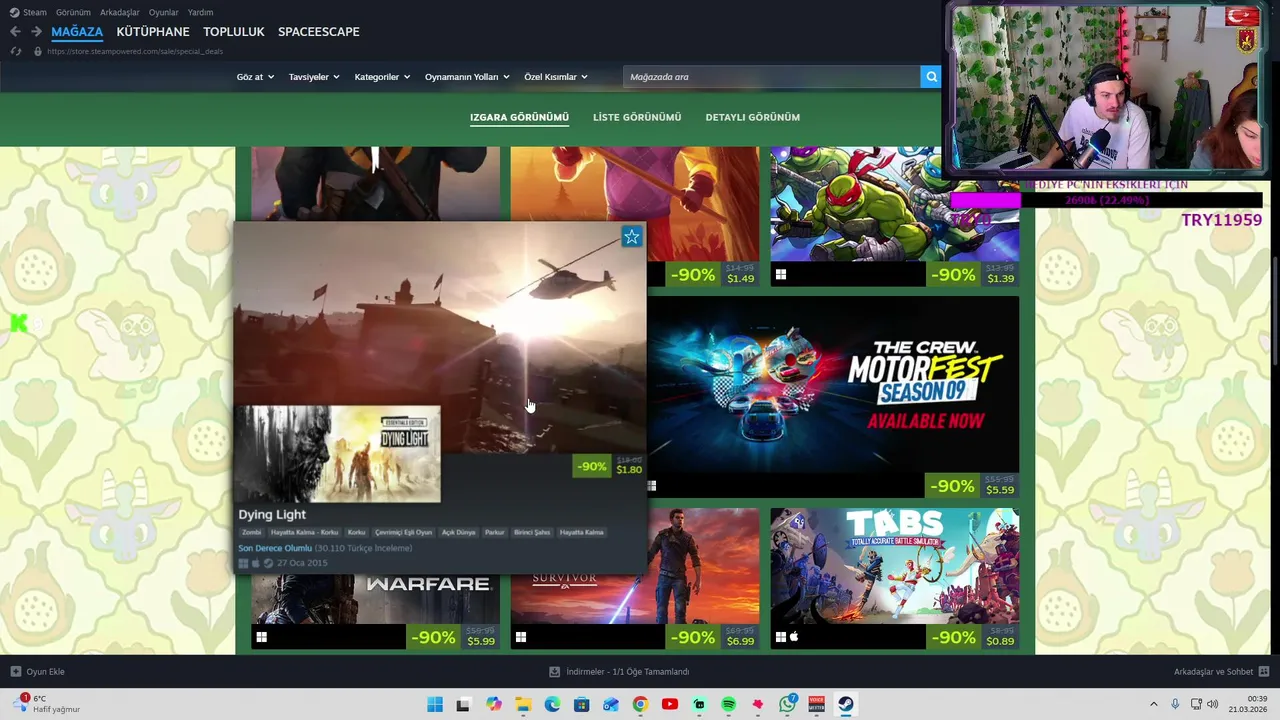Open Arkadaşlar ve Sohbet panel

click(x=1221, y=671)
